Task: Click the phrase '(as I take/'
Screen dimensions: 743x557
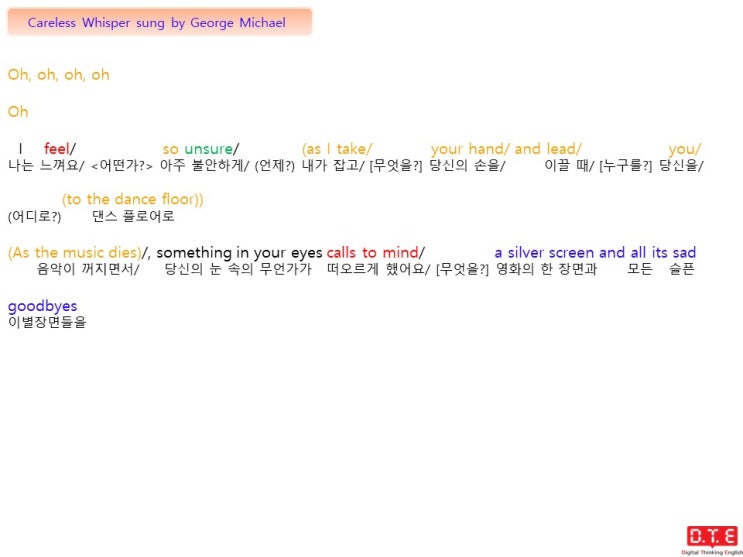Action: tap(337, 149)
